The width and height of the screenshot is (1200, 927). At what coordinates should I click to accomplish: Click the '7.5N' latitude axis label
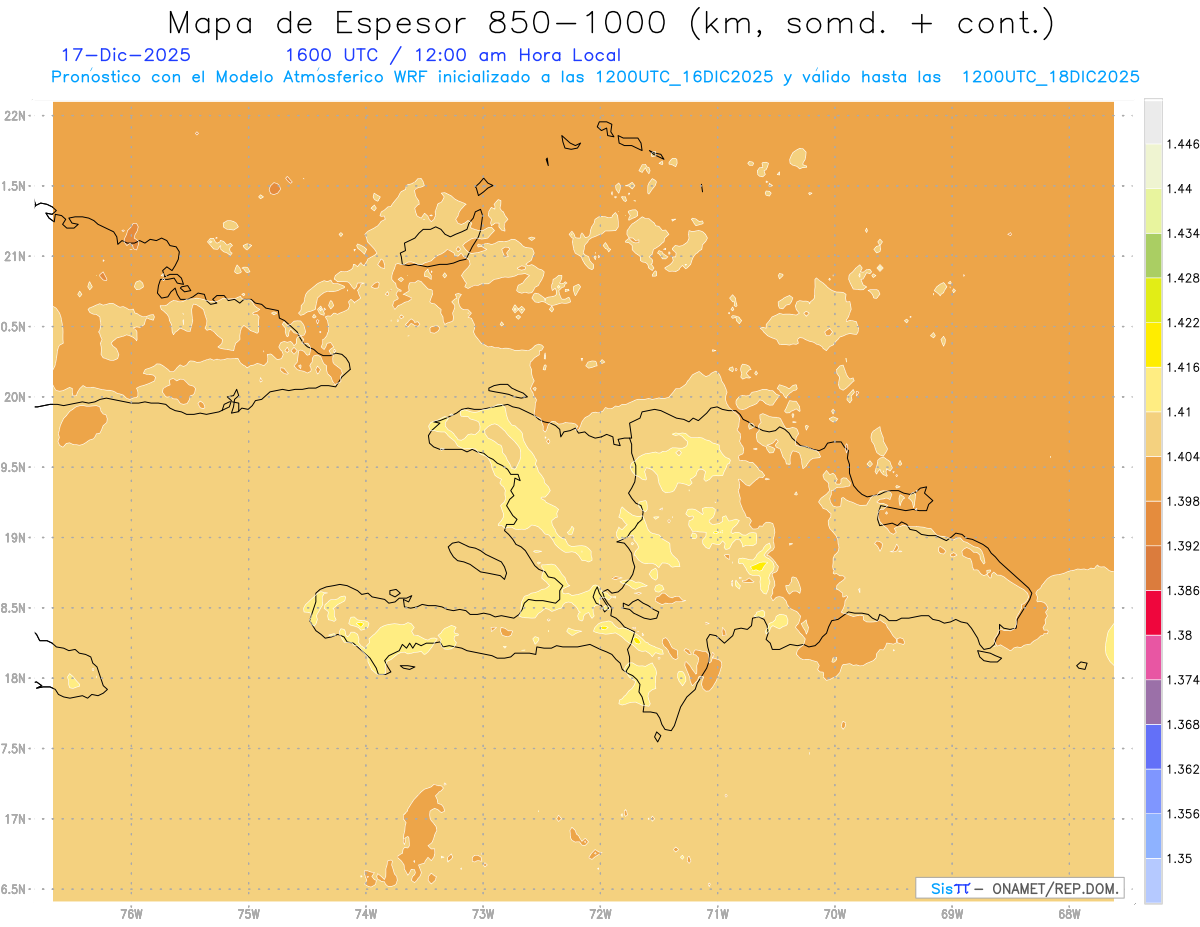click(x=14, y=748)
